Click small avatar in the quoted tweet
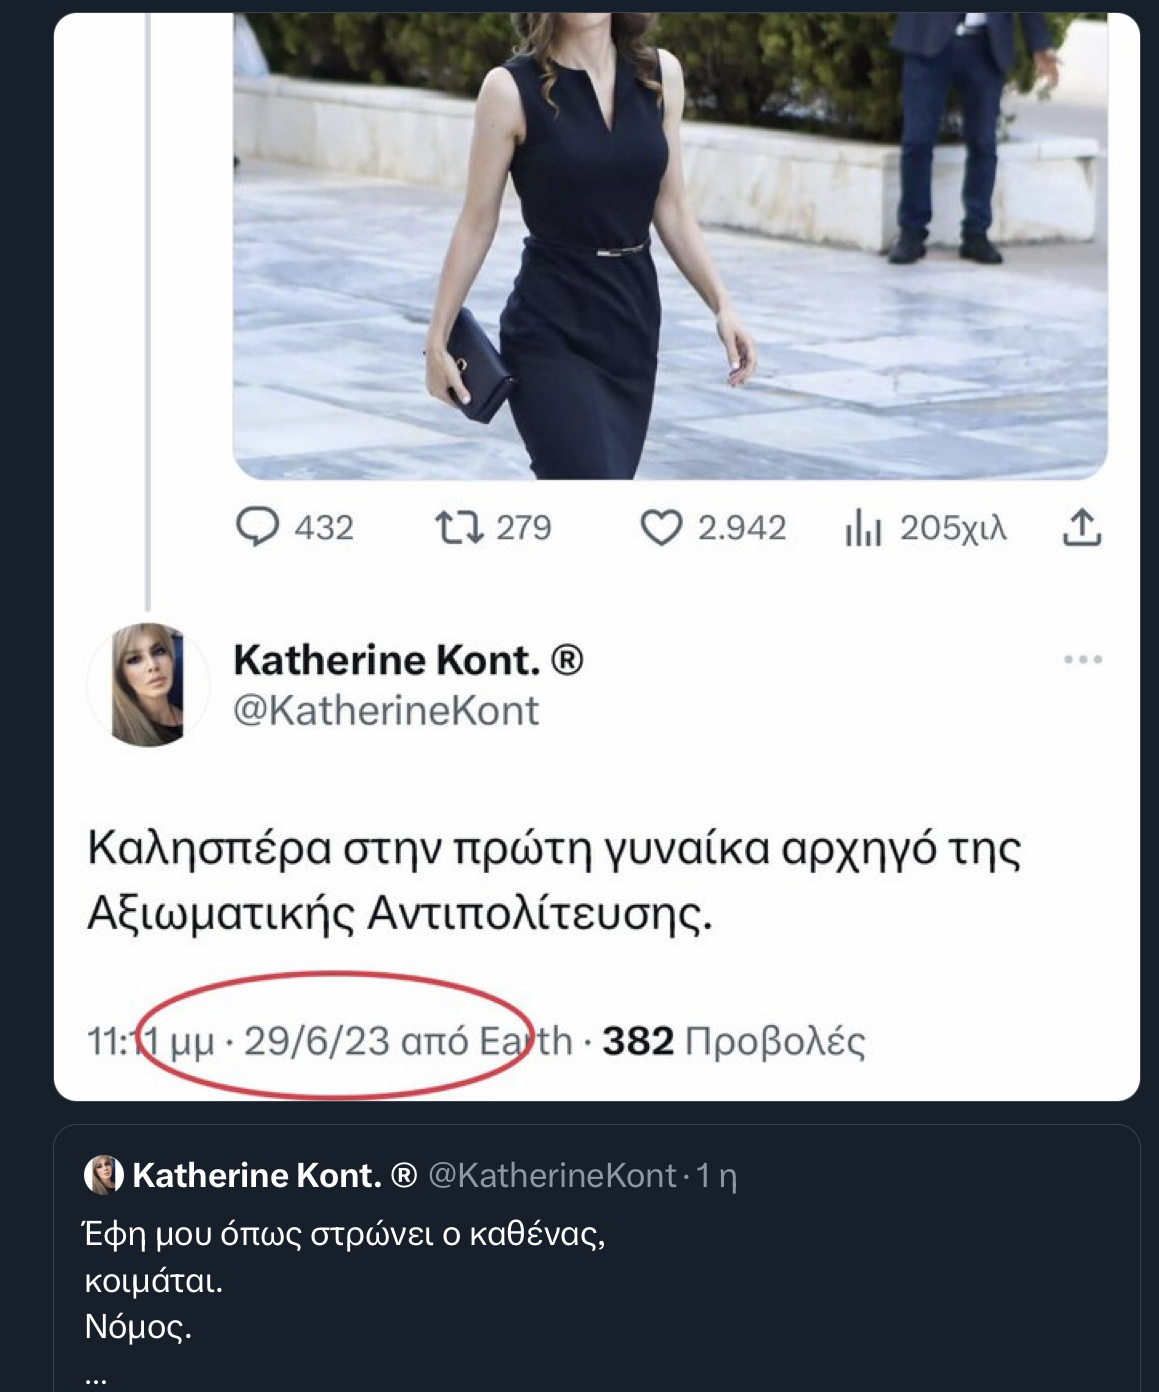Screen dimensions: 1159x1392 104,1175
